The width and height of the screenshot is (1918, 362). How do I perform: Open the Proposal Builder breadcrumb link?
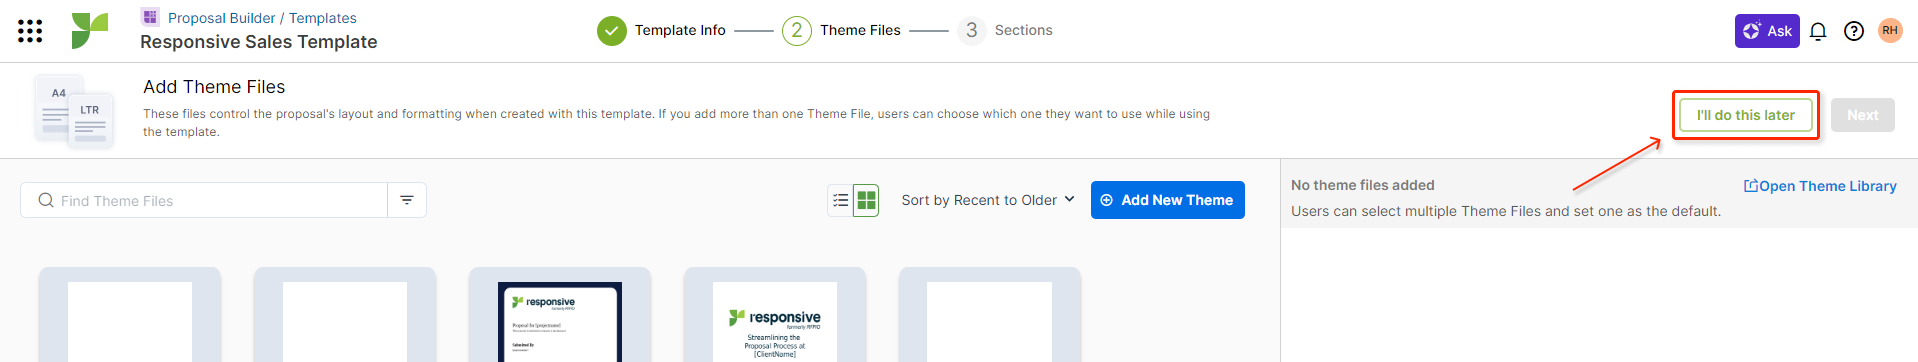221,18
